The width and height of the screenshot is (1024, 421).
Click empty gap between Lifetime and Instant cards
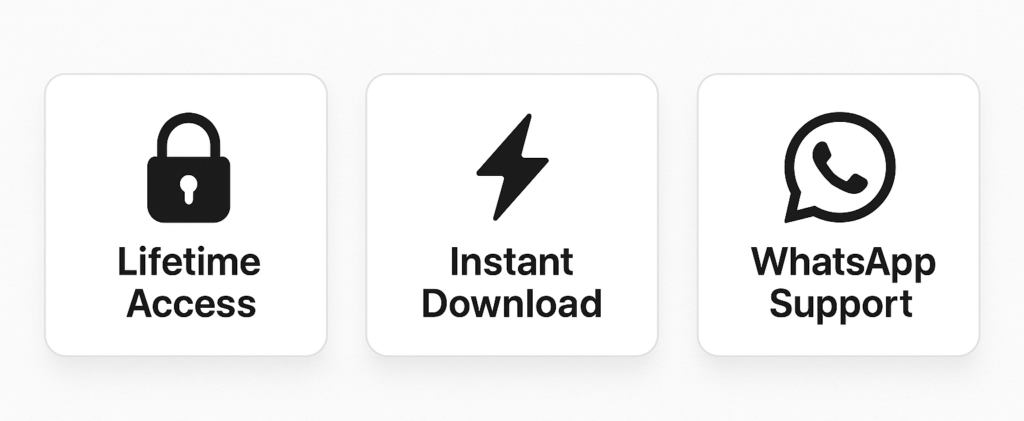click(x=347, y=215)
